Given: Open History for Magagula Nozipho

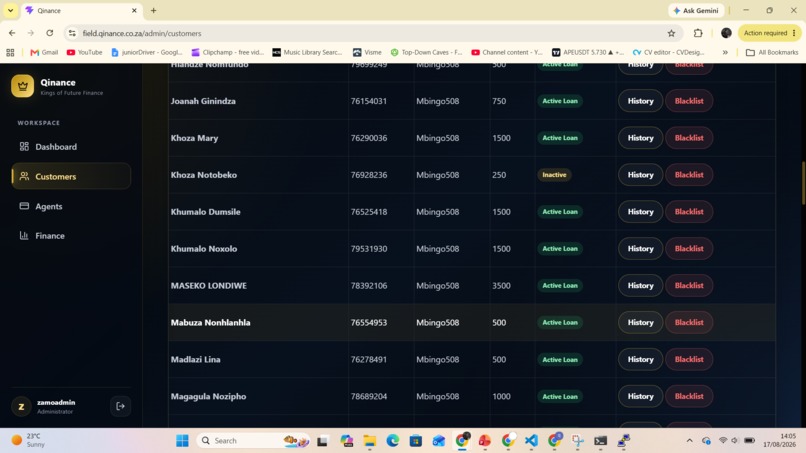Looking at the screenshot, I should pos(640,396).
